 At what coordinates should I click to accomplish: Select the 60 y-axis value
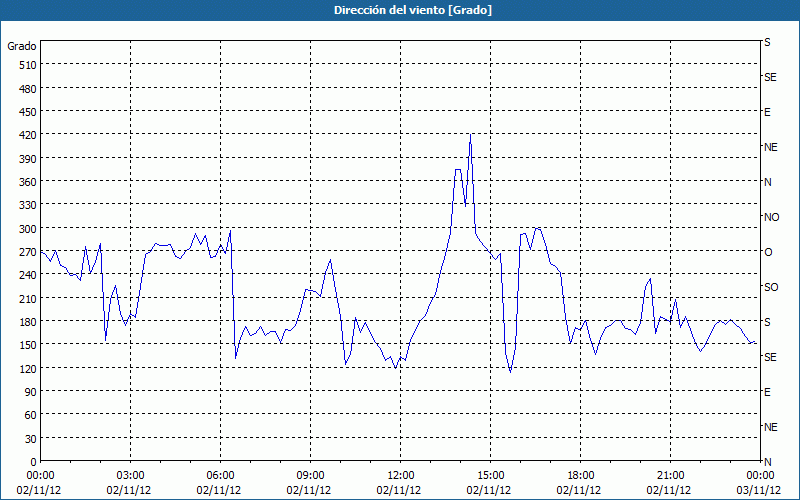tap(31, 415)
